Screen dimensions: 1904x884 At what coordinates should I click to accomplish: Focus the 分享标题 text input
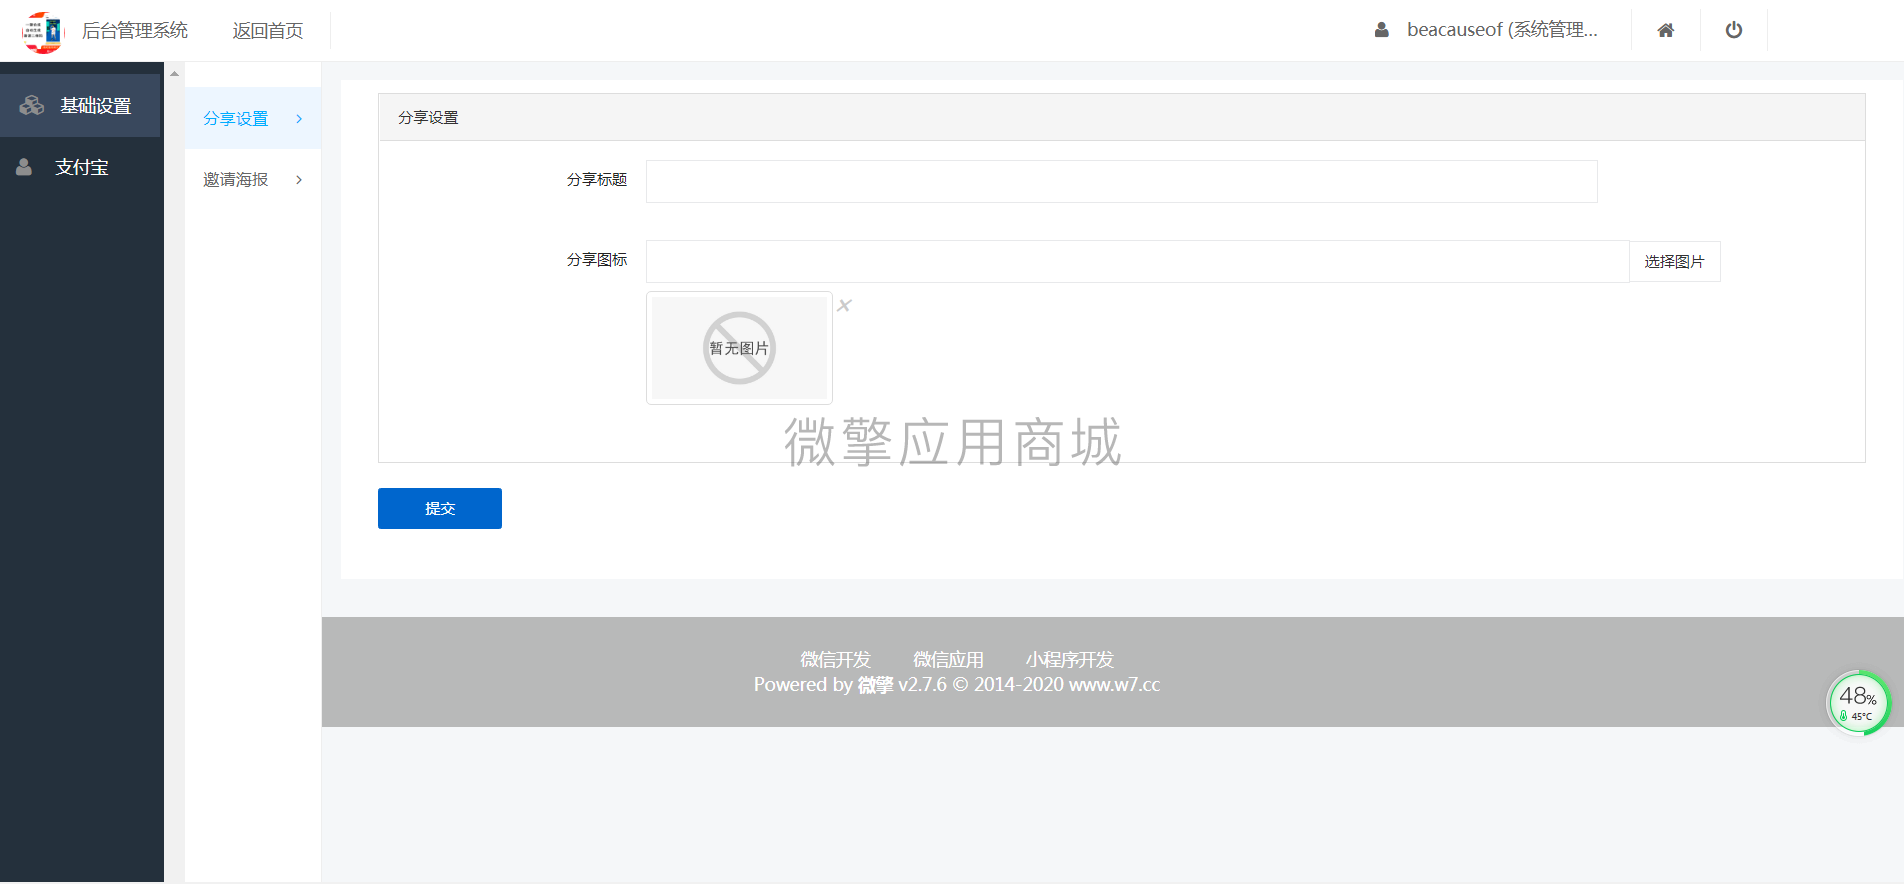pyautogui.click(x=1122, y=181)
